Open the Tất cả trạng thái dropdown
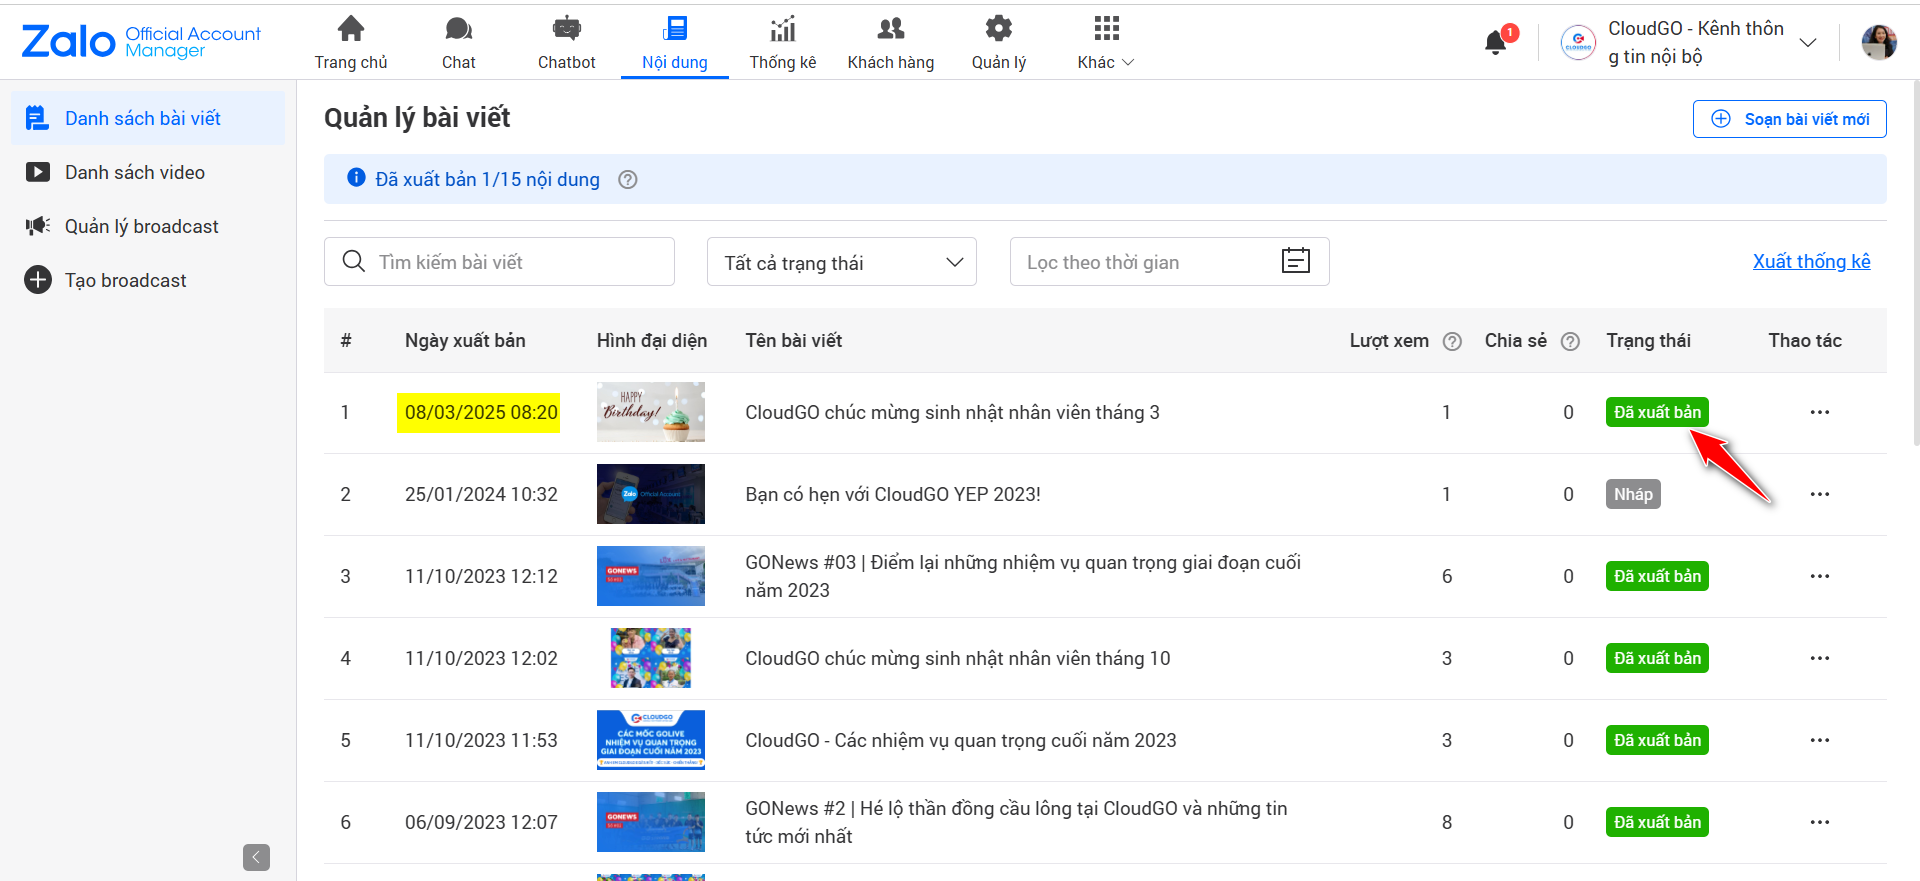Image resolution: width=1920 pixels, height=881 pixels. (842, 262)
